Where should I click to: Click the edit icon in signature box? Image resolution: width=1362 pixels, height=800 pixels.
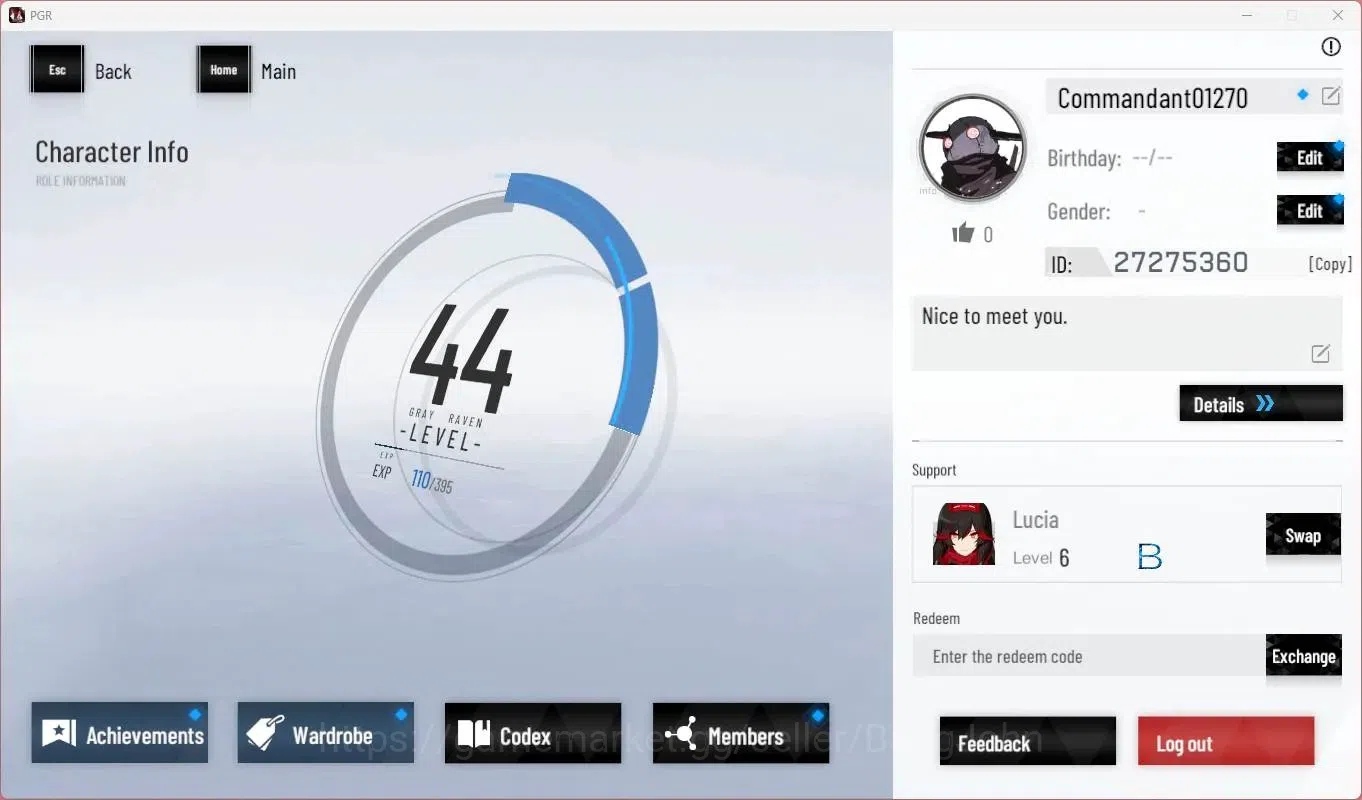(x=1320, y=353)
